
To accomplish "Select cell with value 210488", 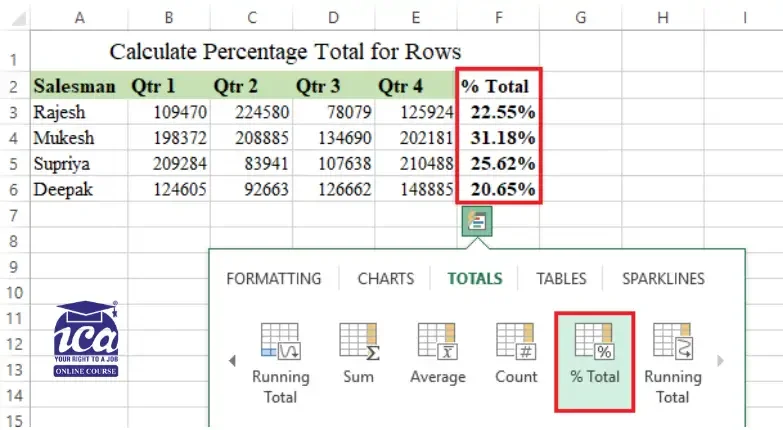I will (x=415, y=164).
